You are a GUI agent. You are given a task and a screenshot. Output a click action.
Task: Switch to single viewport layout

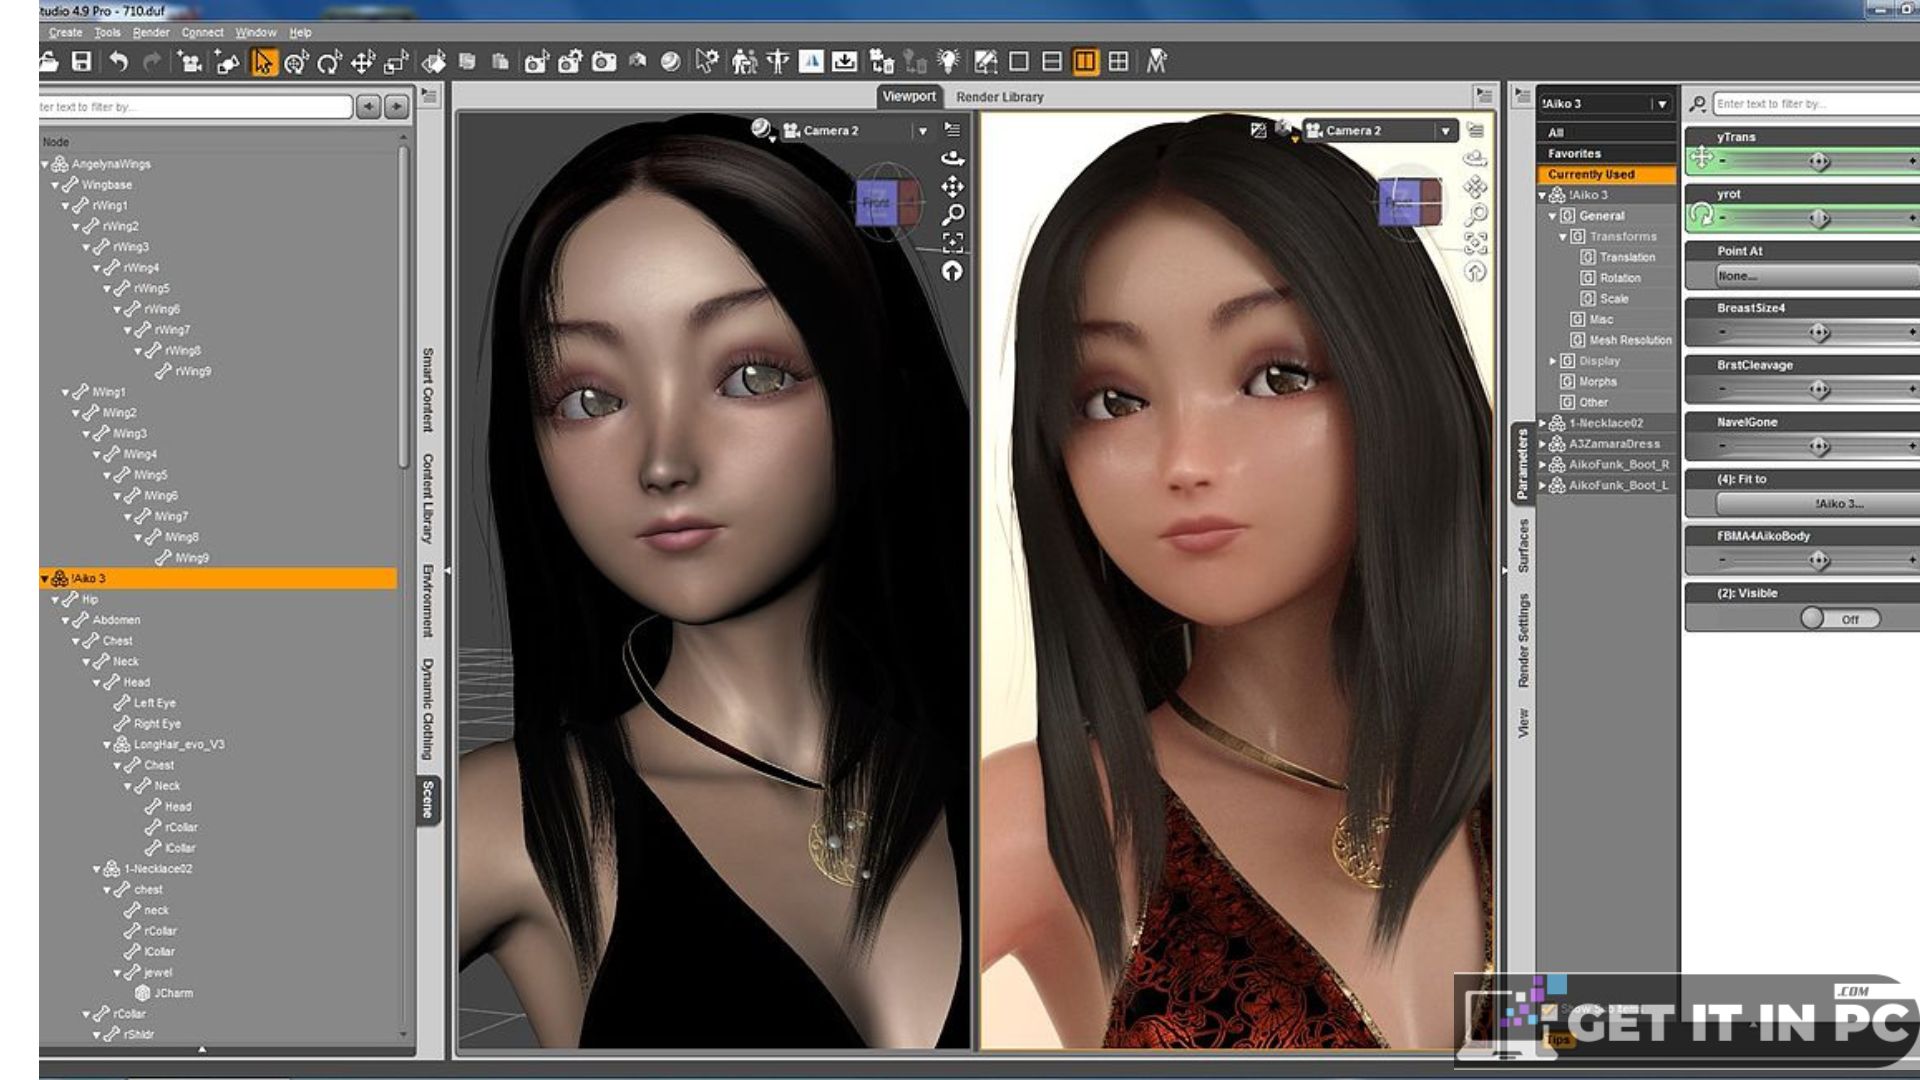(x=1018, y=62)
